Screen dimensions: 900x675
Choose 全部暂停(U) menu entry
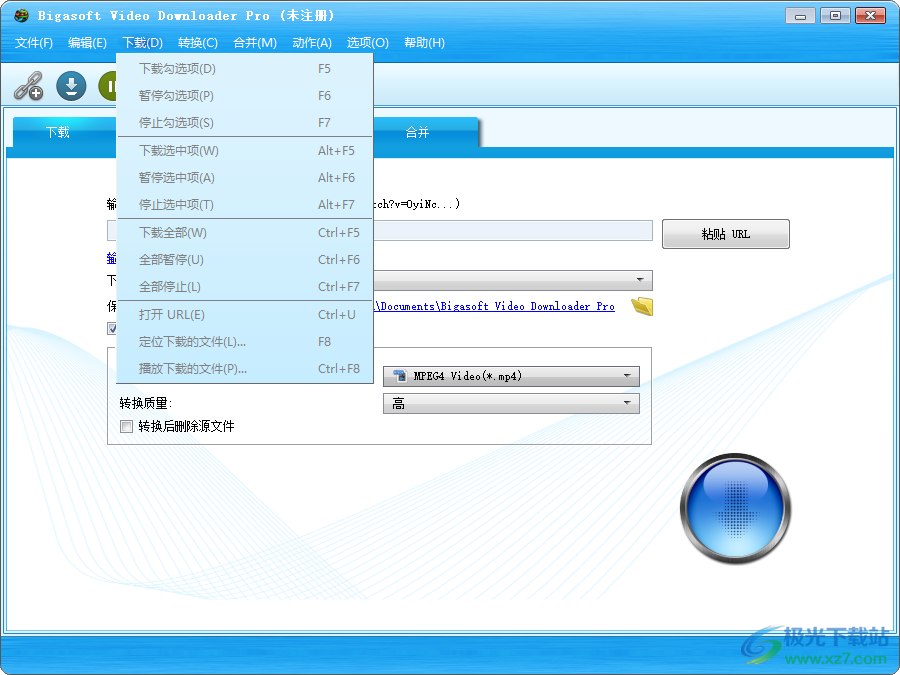(x=245, y=260)
